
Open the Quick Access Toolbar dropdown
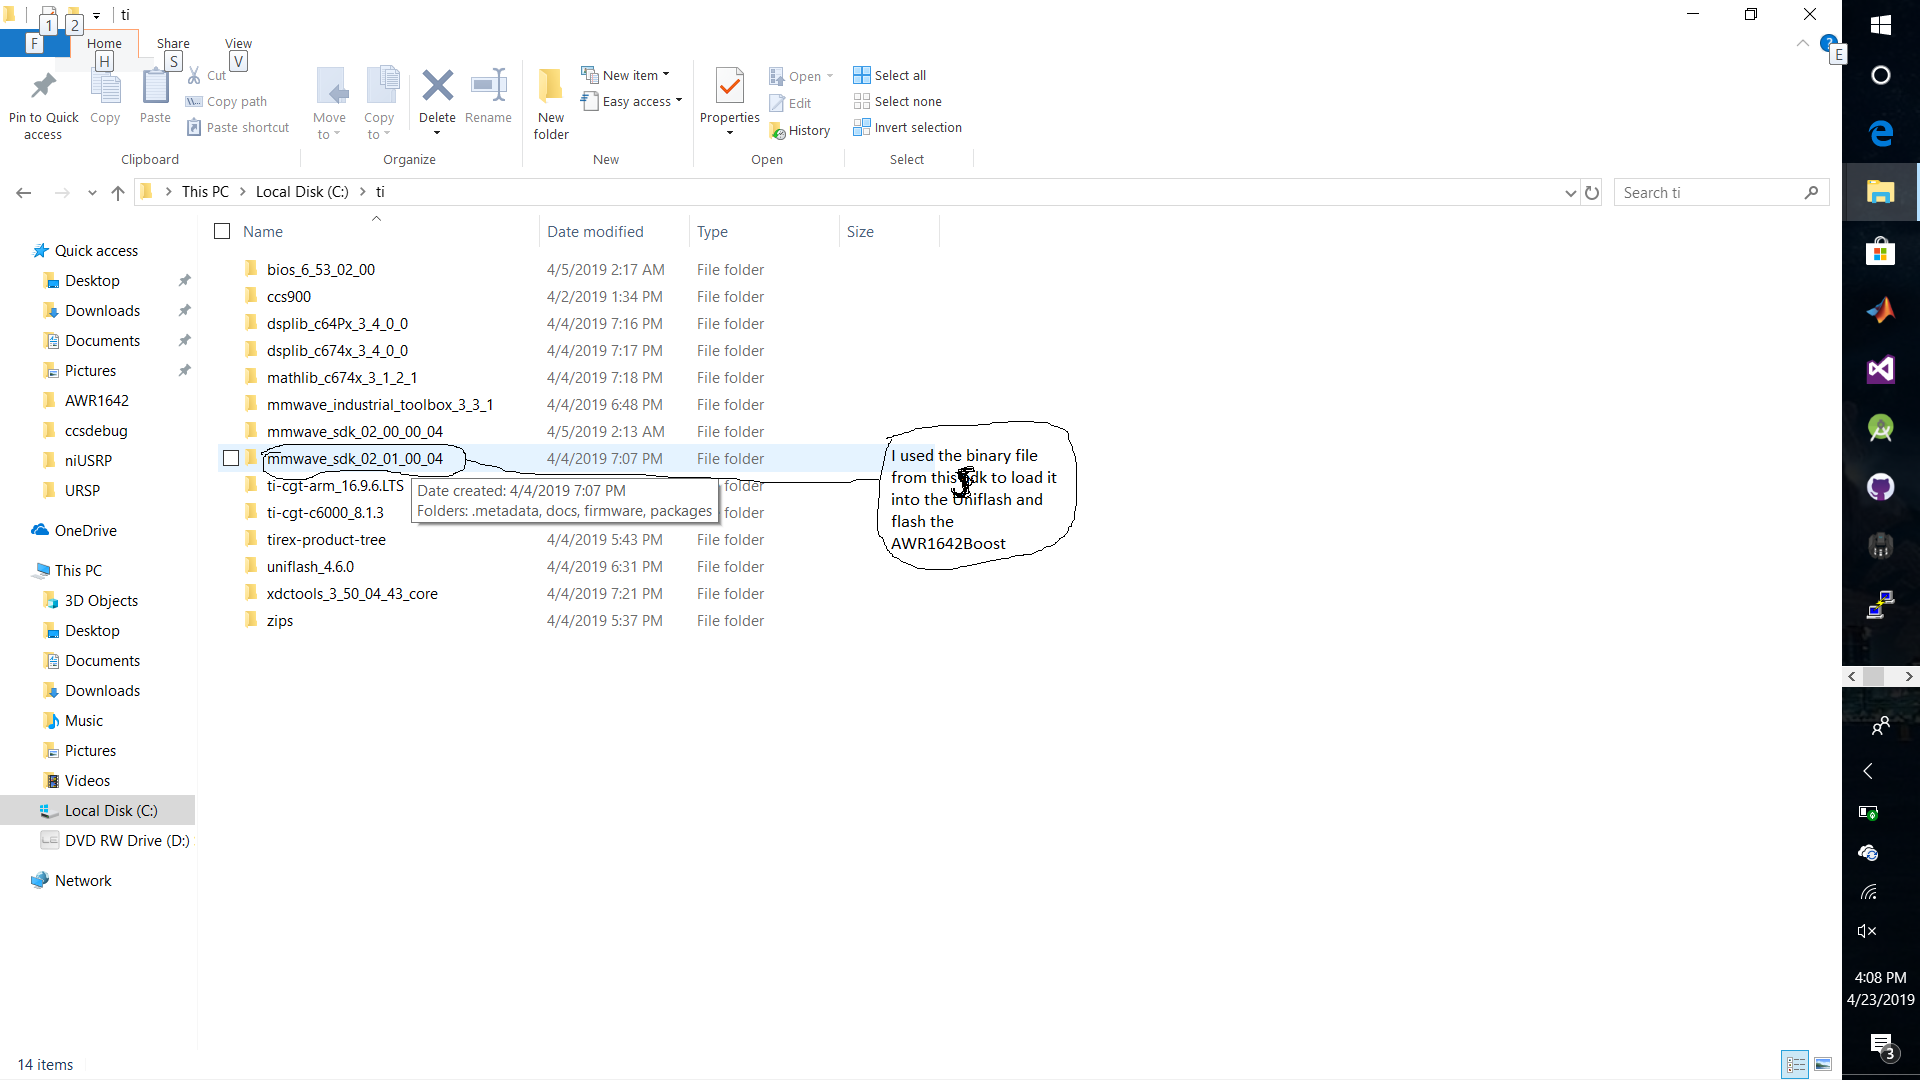[x=97, y=15]
